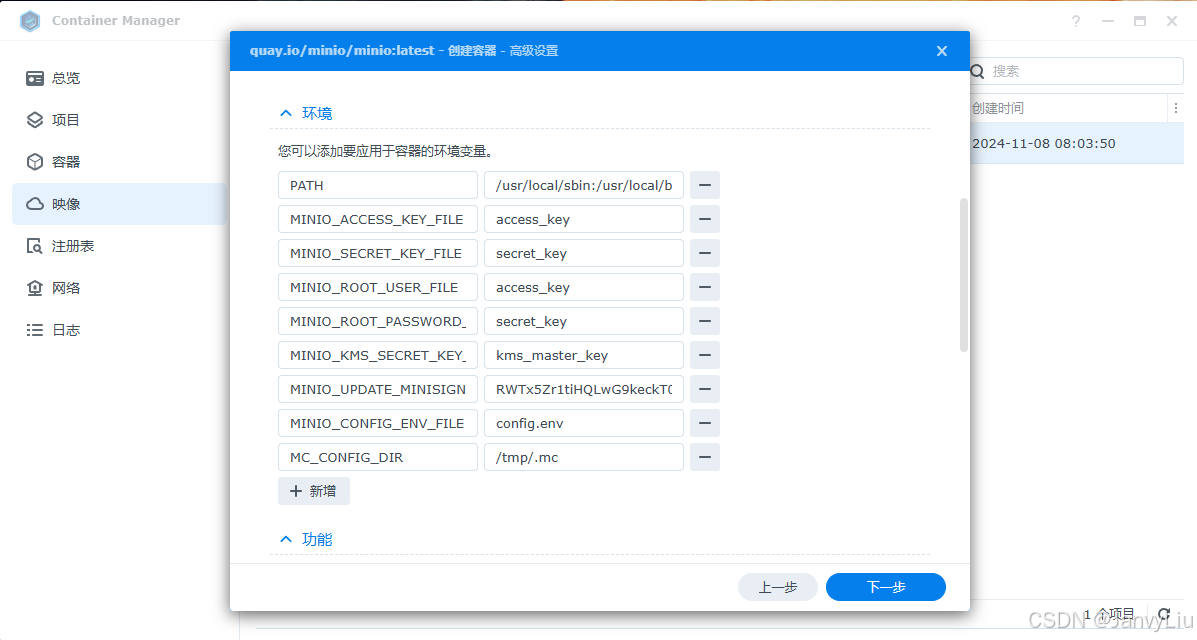Image resolution: width=1197 pixels, height=640 pixels.
Task: Click the search magnifier icon
Action: point(977,71)
